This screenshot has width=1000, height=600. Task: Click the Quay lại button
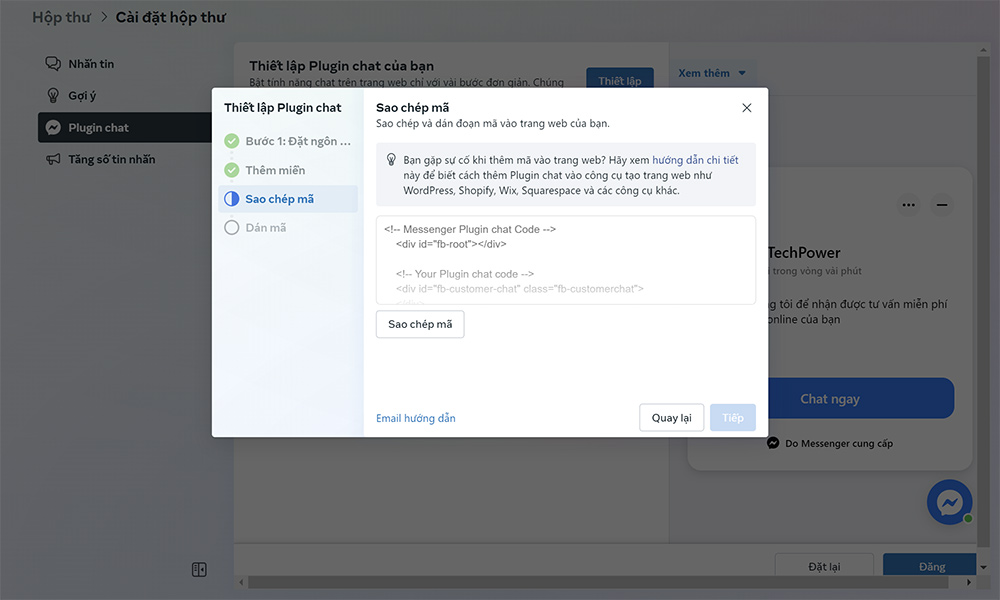tap(671, 418)
